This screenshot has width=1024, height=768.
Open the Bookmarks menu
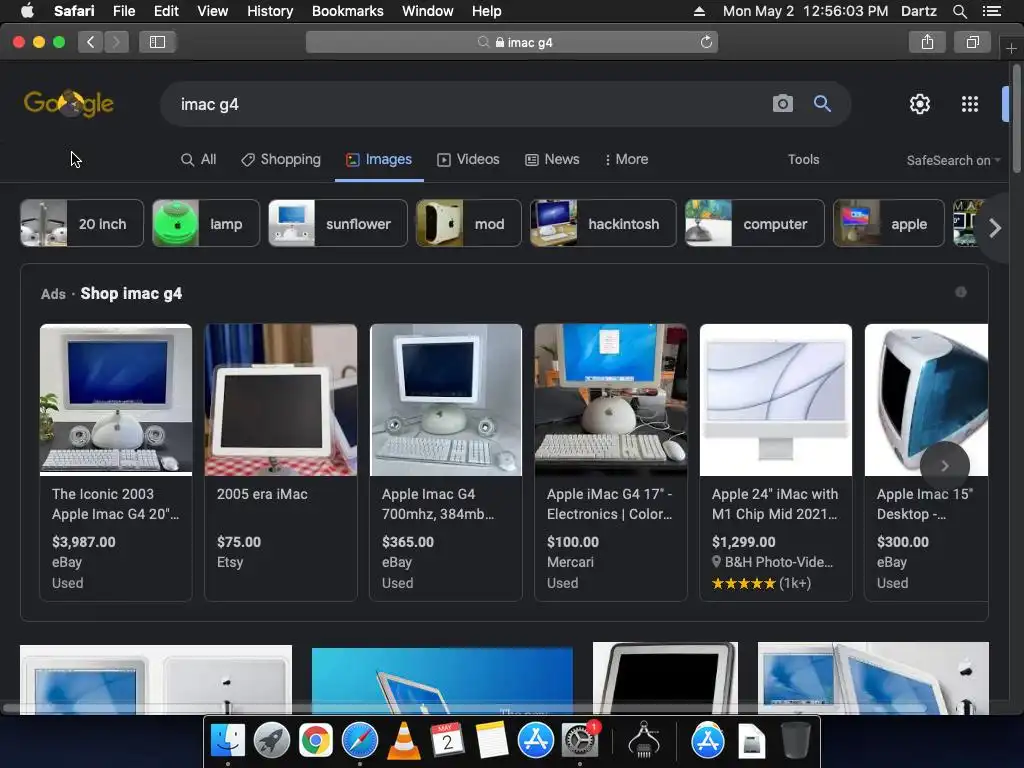pos(347,11)
